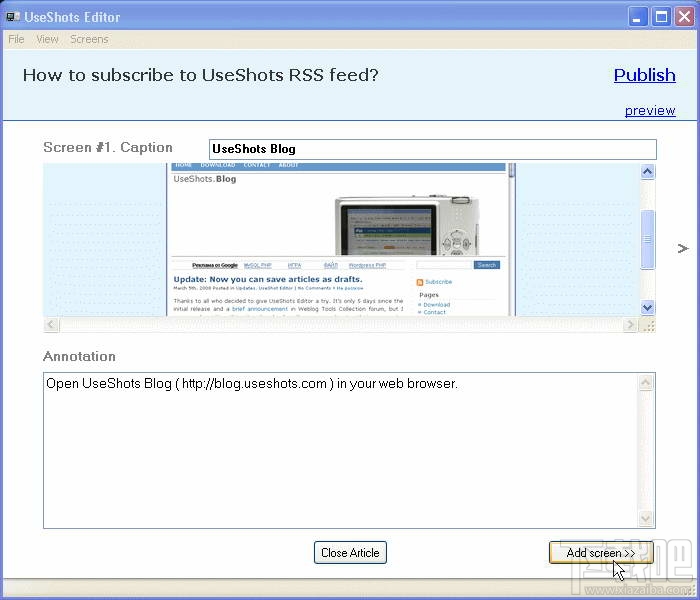
Task: Click the 'Screen #1. Caption' label
Action: coord(108,147)
